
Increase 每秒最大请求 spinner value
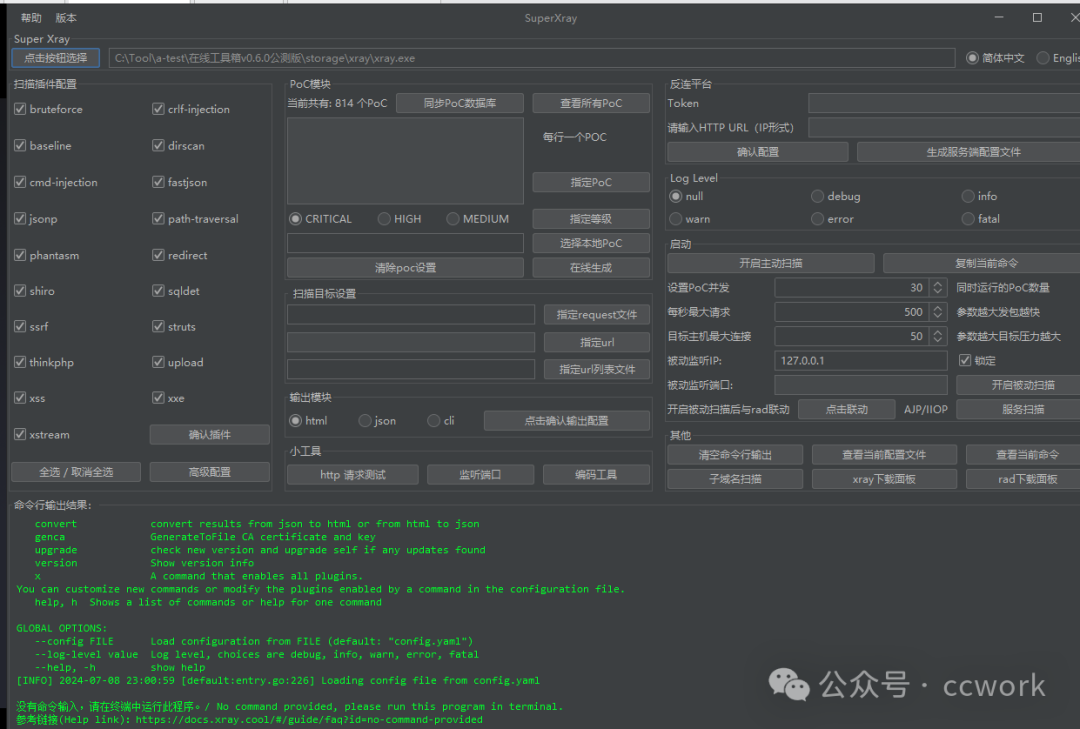(937, 308)
